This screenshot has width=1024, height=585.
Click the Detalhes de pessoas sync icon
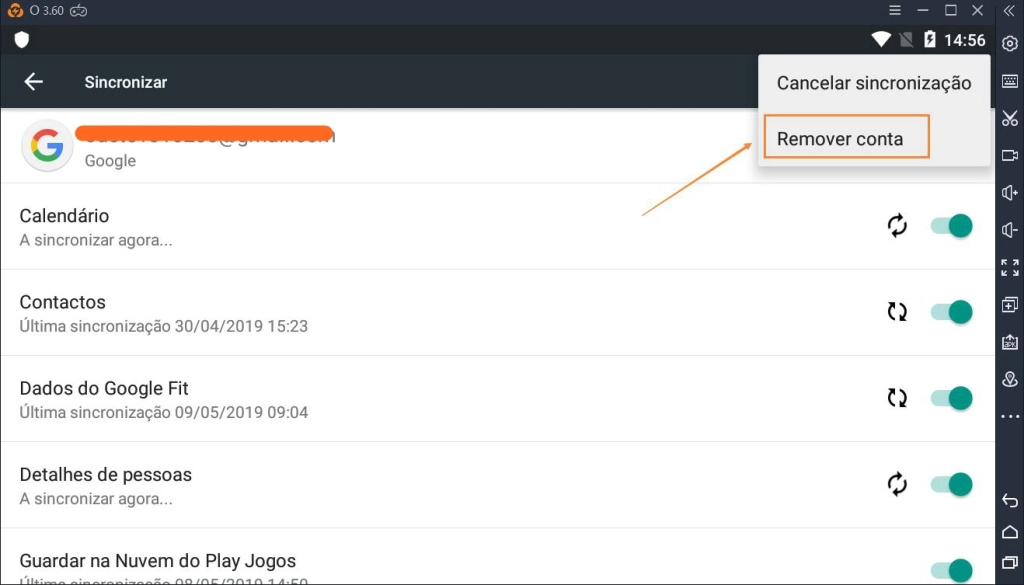point(897,484)
